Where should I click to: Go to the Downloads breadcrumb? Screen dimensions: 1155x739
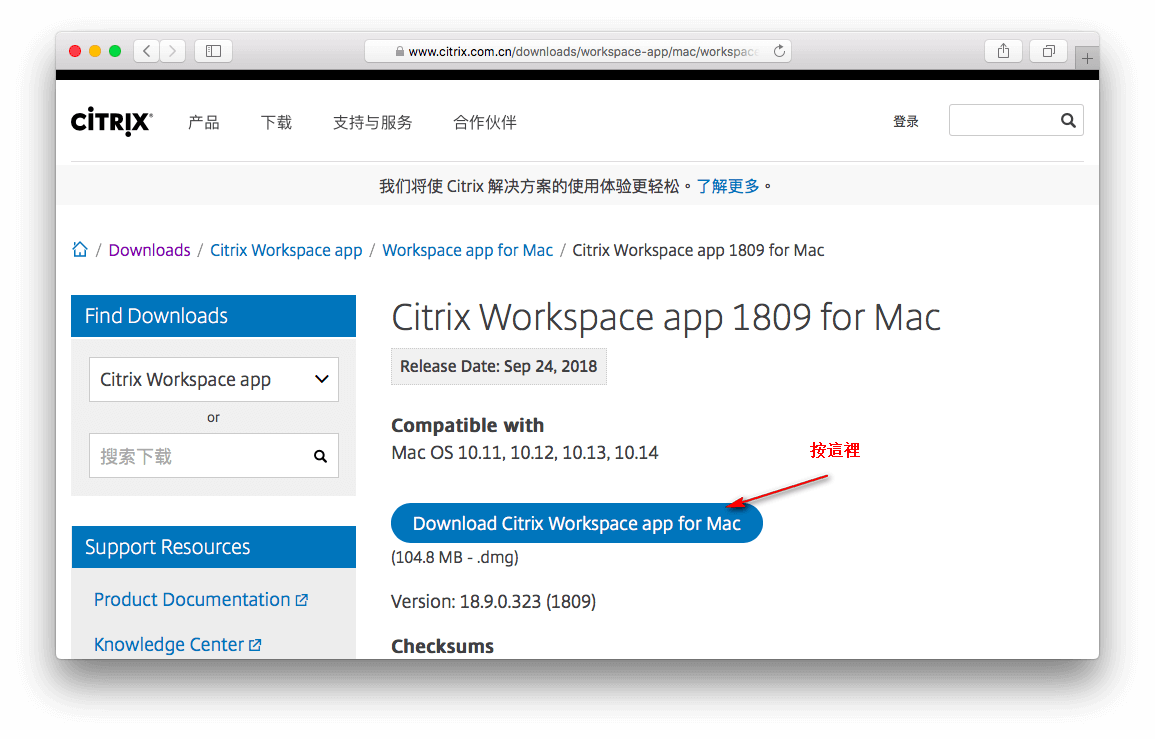150,251
